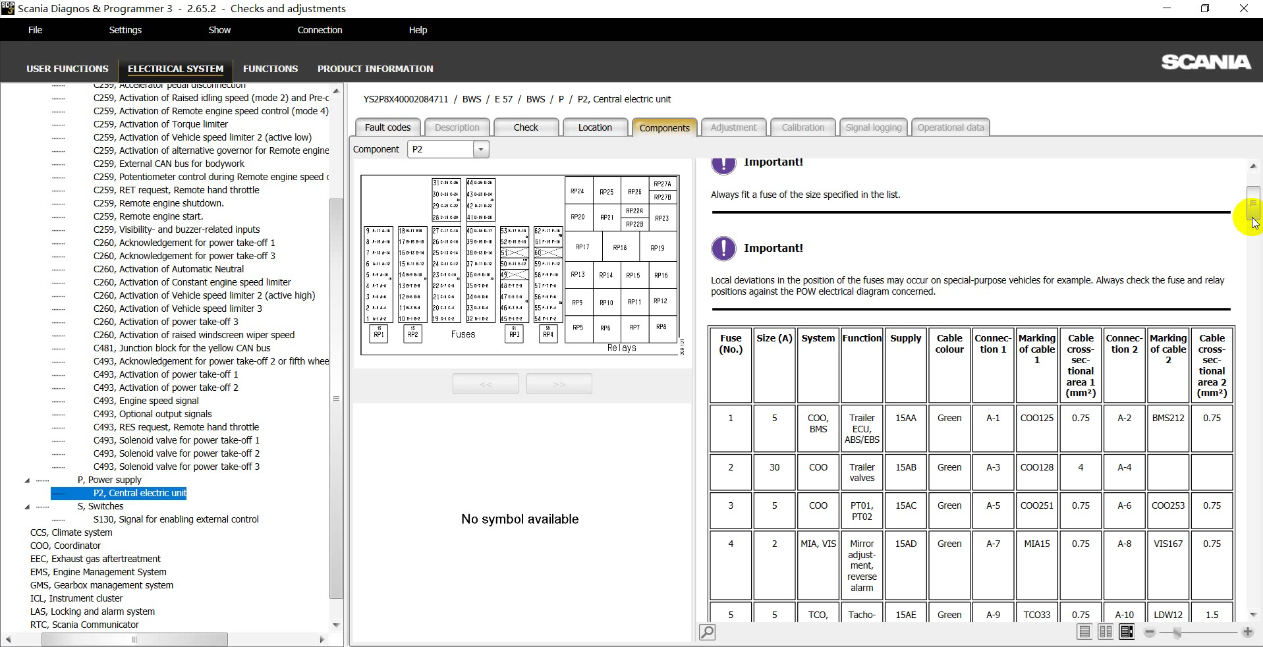1263x647 pixels.
Task: Click the Trailer valves function cell
Action: [x=862, y=472]
